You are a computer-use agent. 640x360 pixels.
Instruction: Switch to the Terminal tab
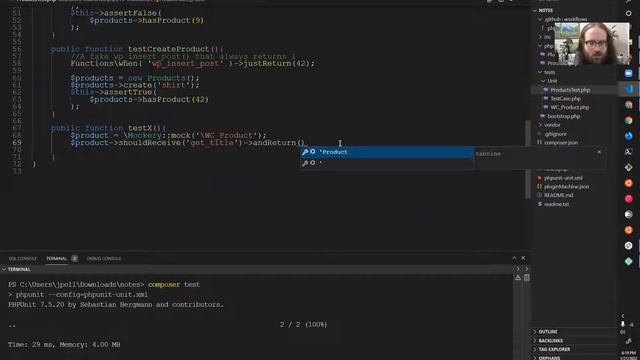coord(56,258)
